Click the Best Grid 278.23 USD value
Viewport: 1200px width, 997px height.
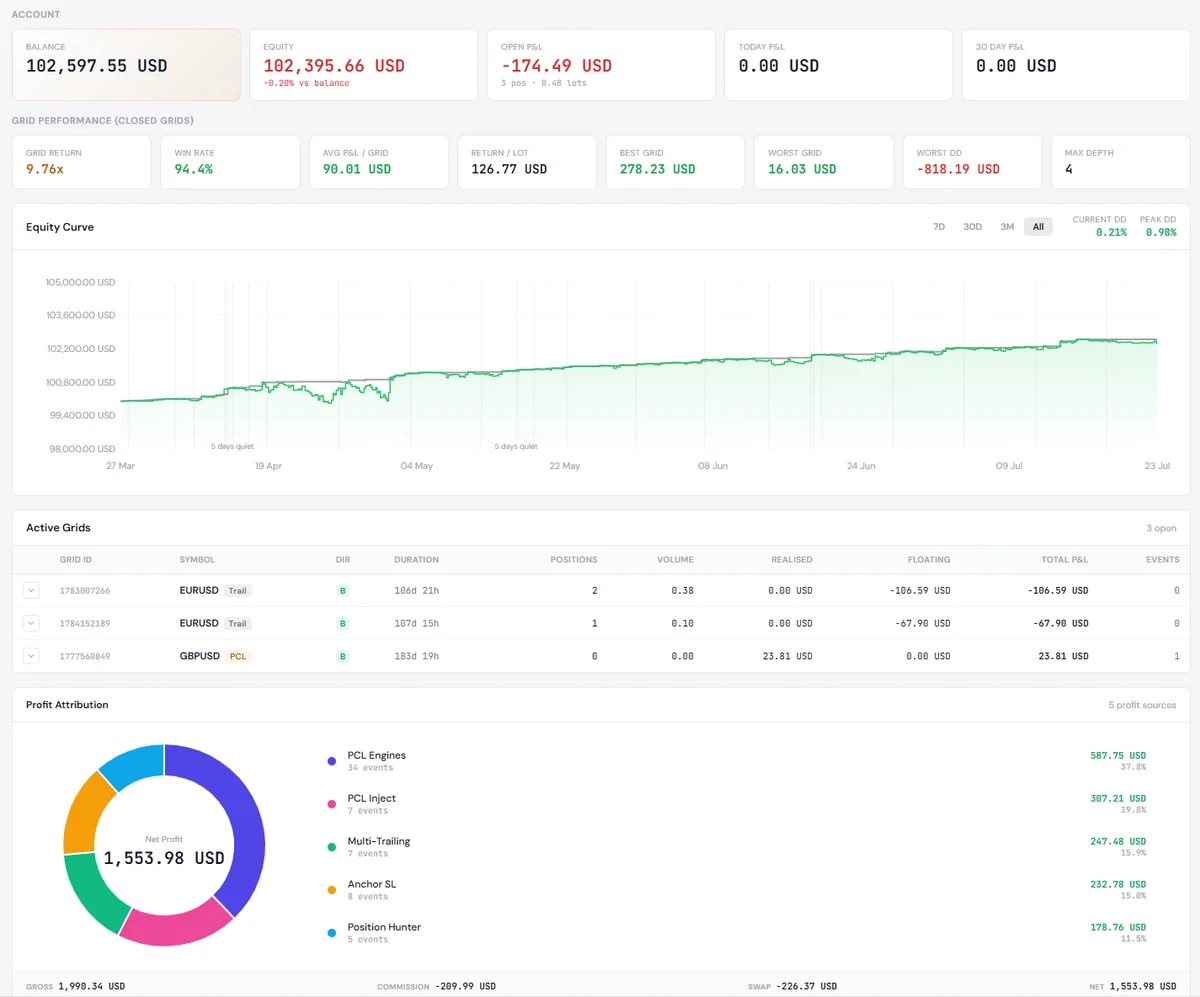pos(657,169)
